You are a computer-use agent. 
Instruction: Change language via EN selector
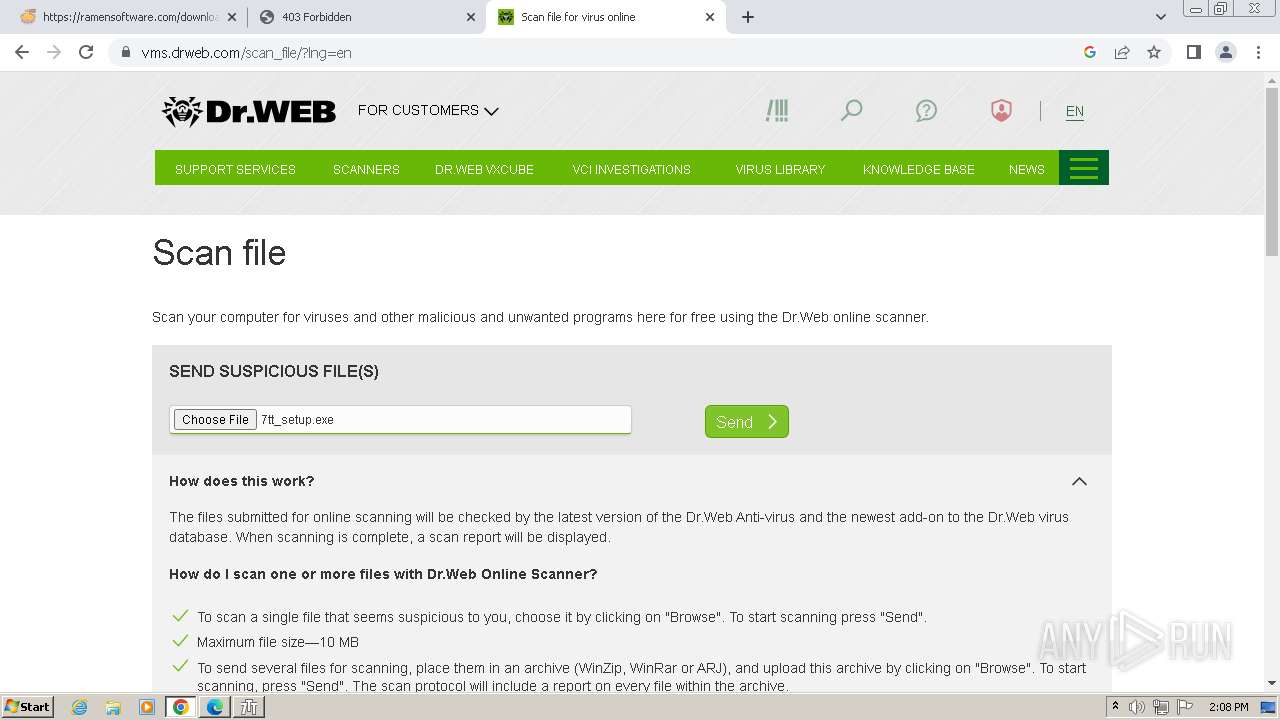point(1075,111)
